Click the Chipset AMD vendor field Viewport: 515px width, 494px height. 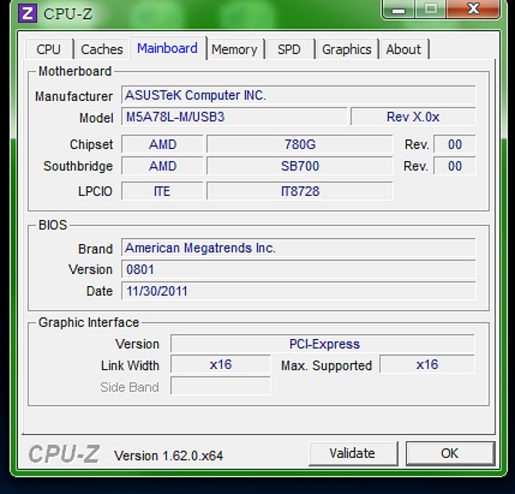[x=162, y=144]
